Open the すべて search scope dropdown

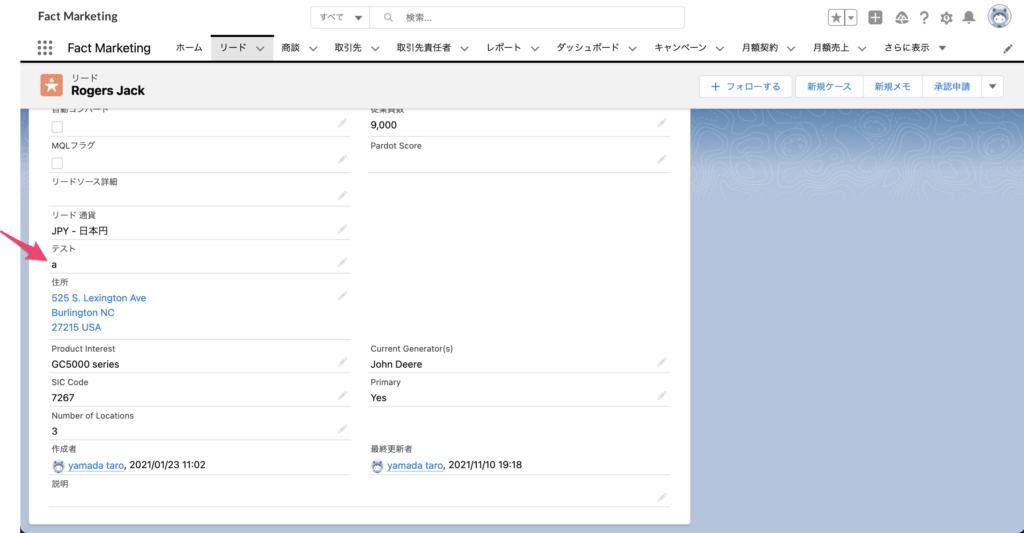coord(340,18)
